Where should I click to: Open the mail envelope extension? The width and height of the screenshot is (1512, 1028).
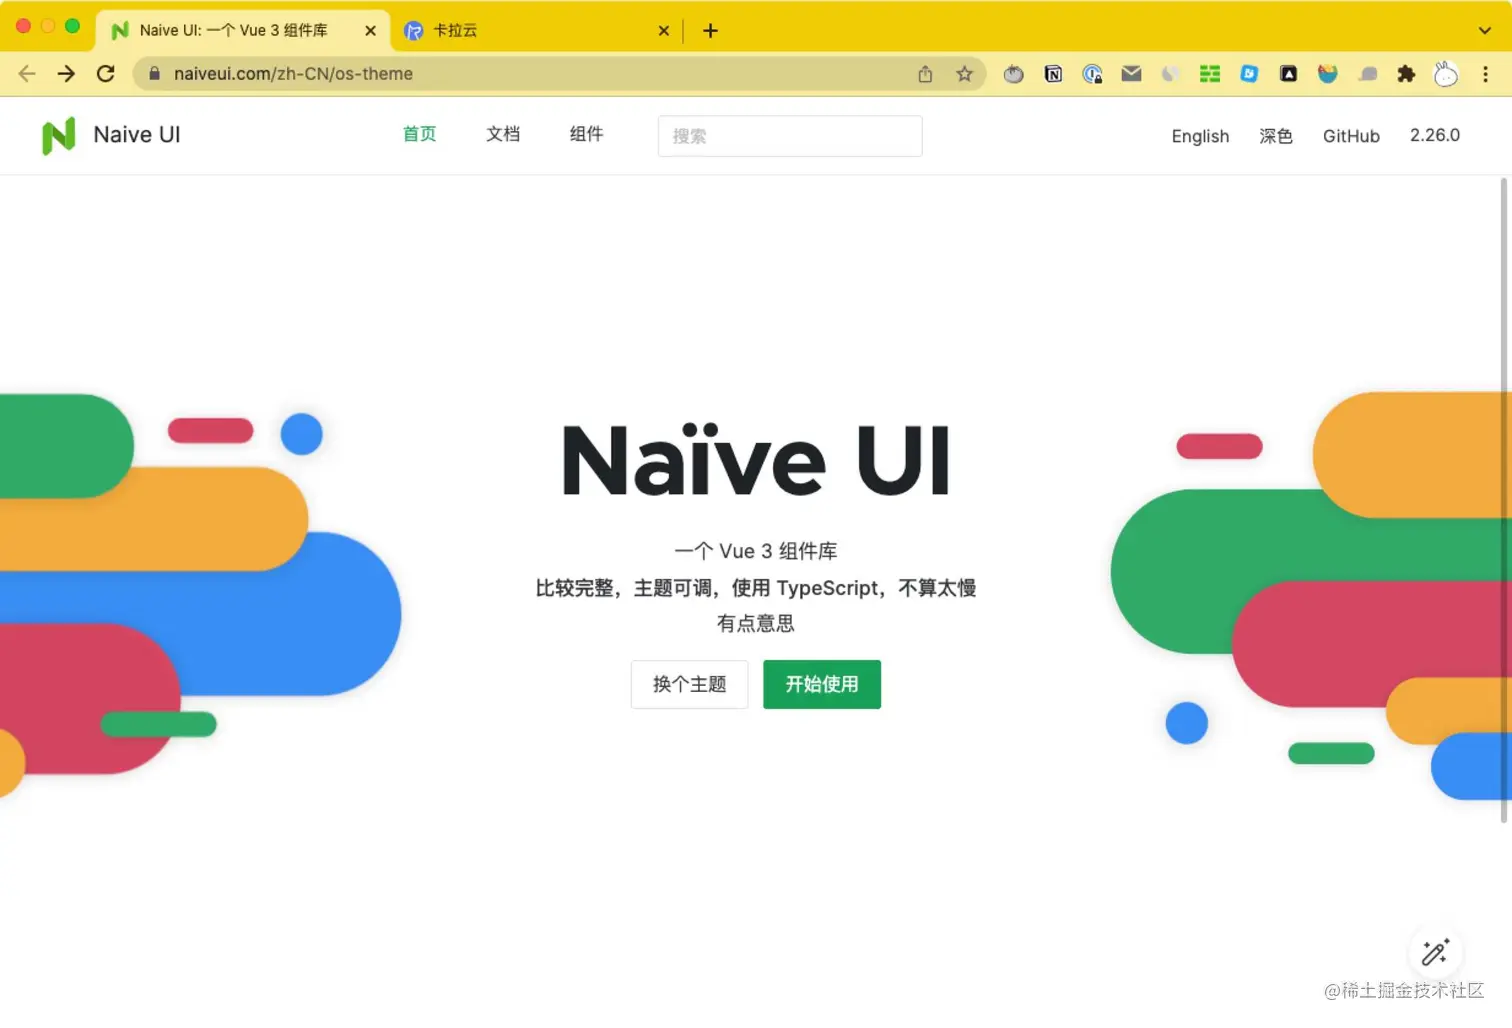pyautogui.click(x=1131, y=73)
